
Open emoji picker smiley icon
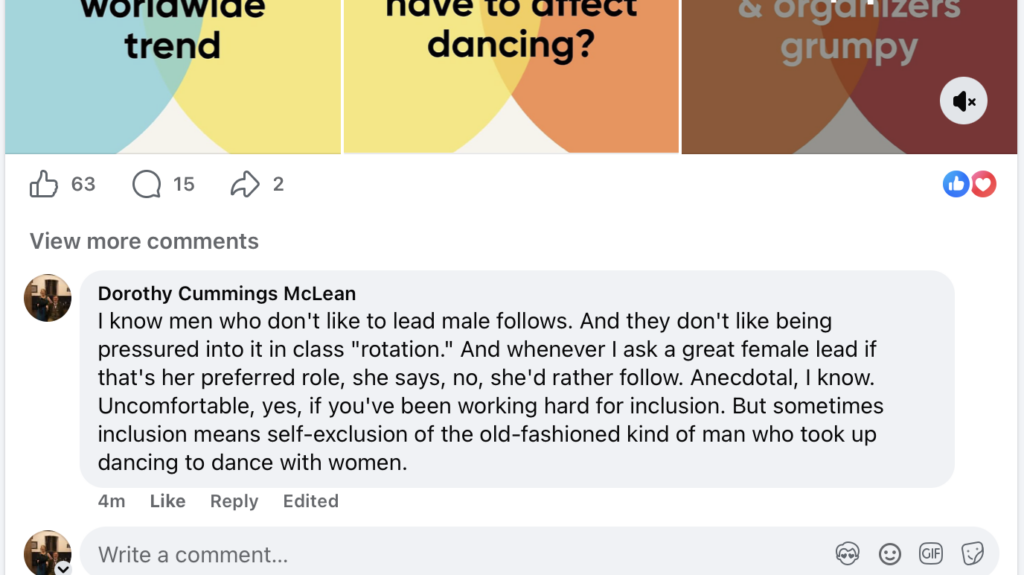889,554
